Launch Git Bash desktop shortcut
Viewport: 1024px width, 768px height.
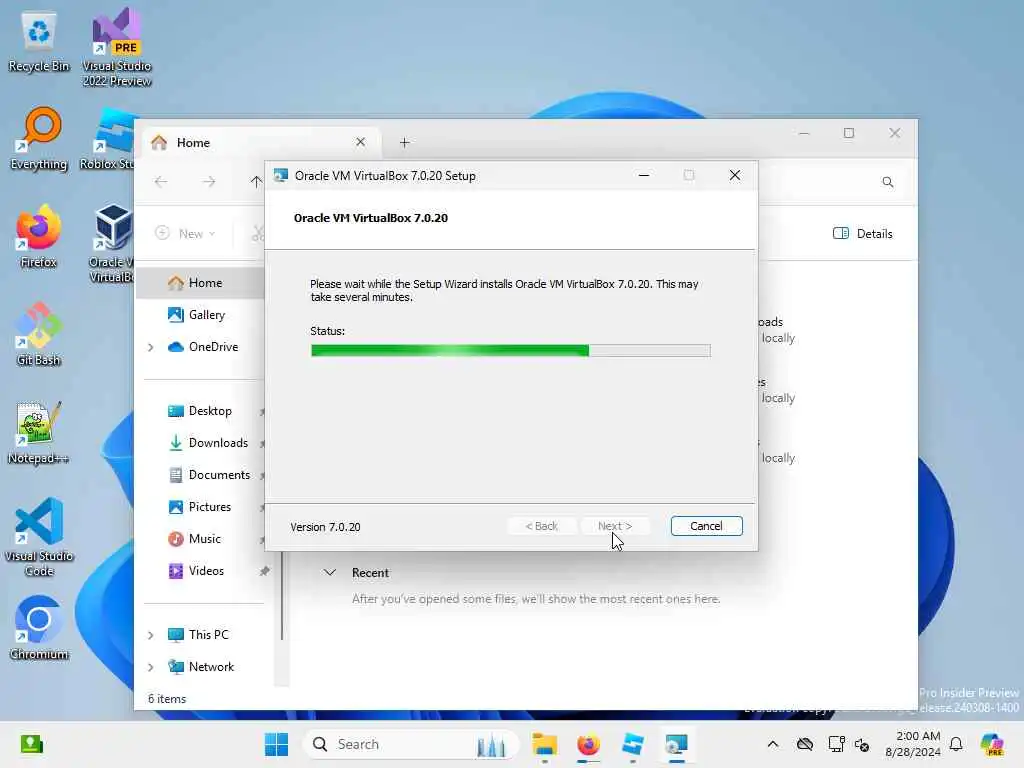(39, 335)
